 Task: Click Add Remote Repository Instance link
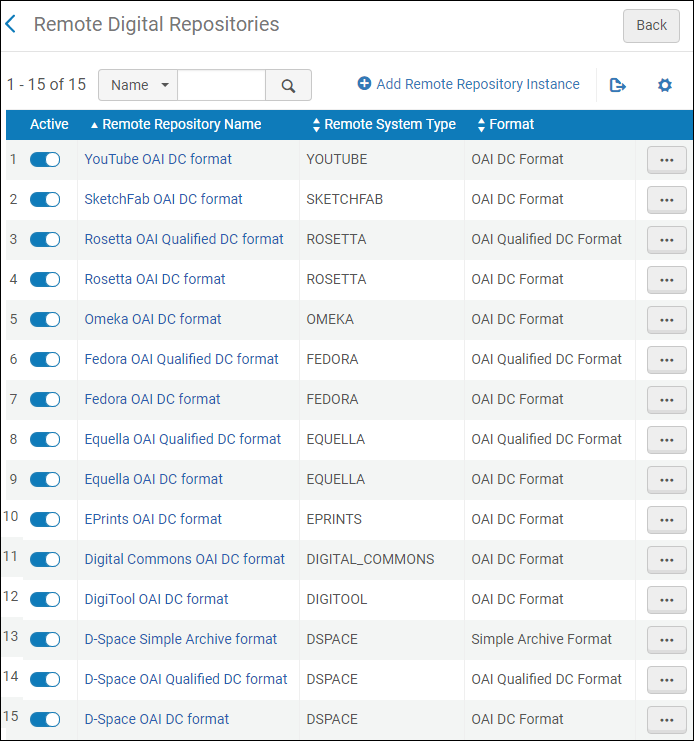478,84
